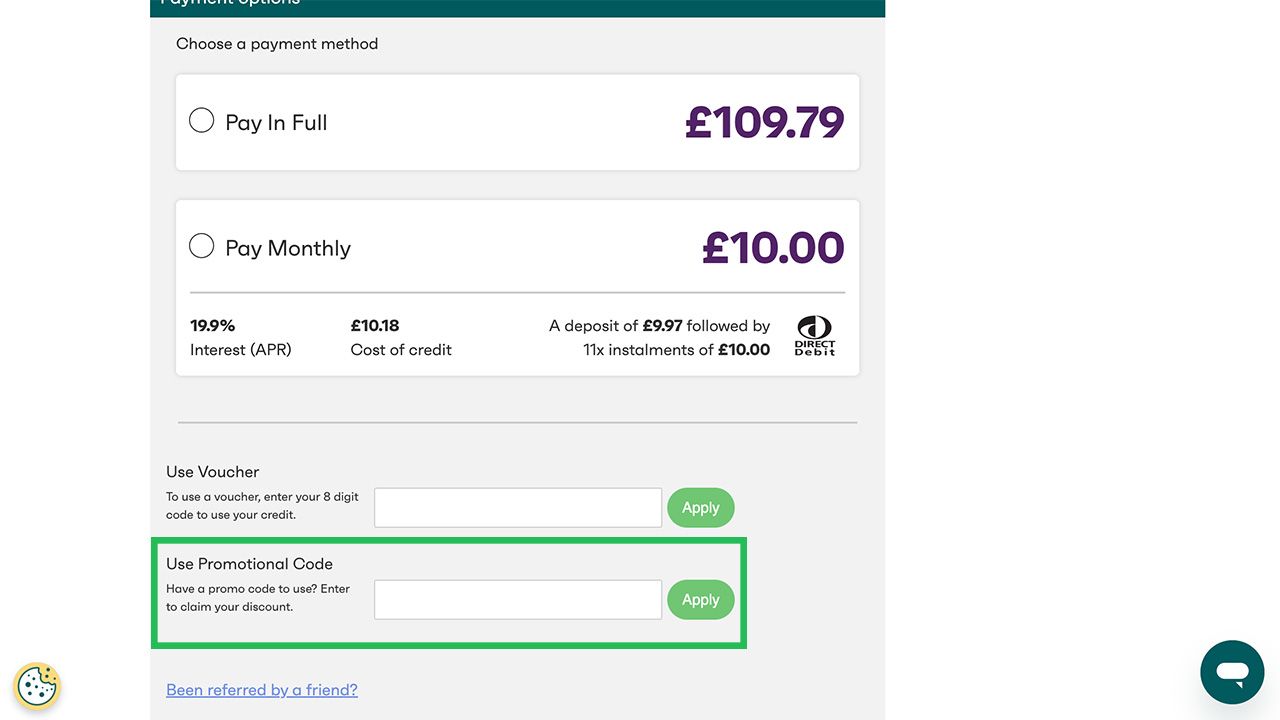Click the 'Pay Monthly' label text
Viewport: 1280px width, 720px height.
click(x=288, y=248)
